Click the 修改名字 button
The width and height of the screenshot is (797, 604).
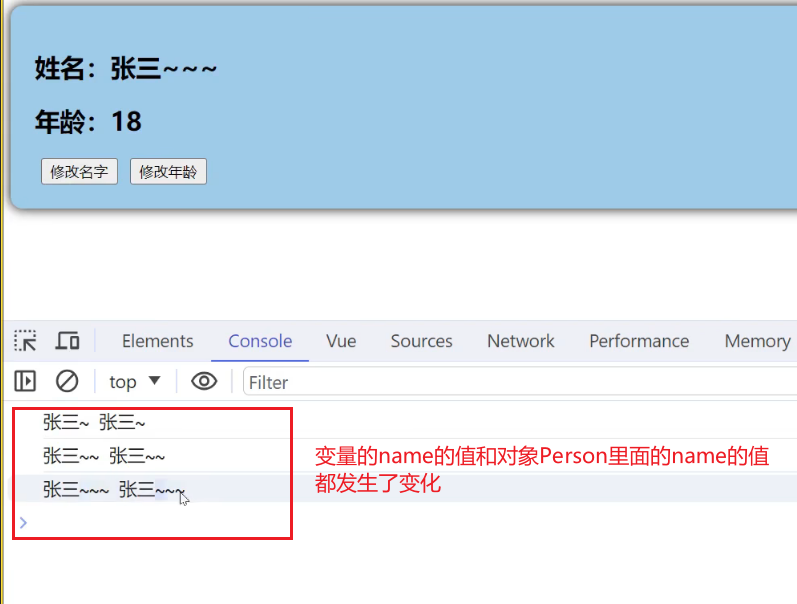point(79,172)
